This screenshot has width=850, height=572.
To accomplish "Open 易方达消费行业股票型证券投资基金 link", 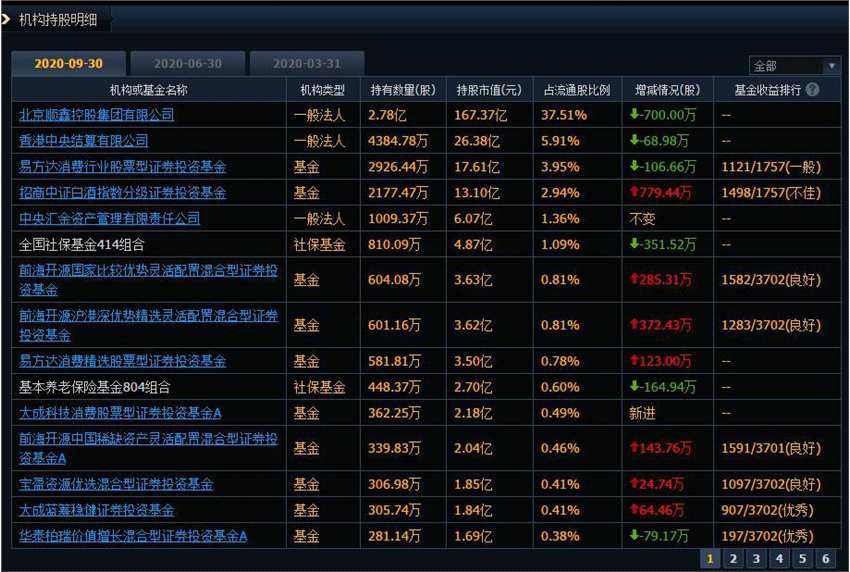I will pos(123,166).
